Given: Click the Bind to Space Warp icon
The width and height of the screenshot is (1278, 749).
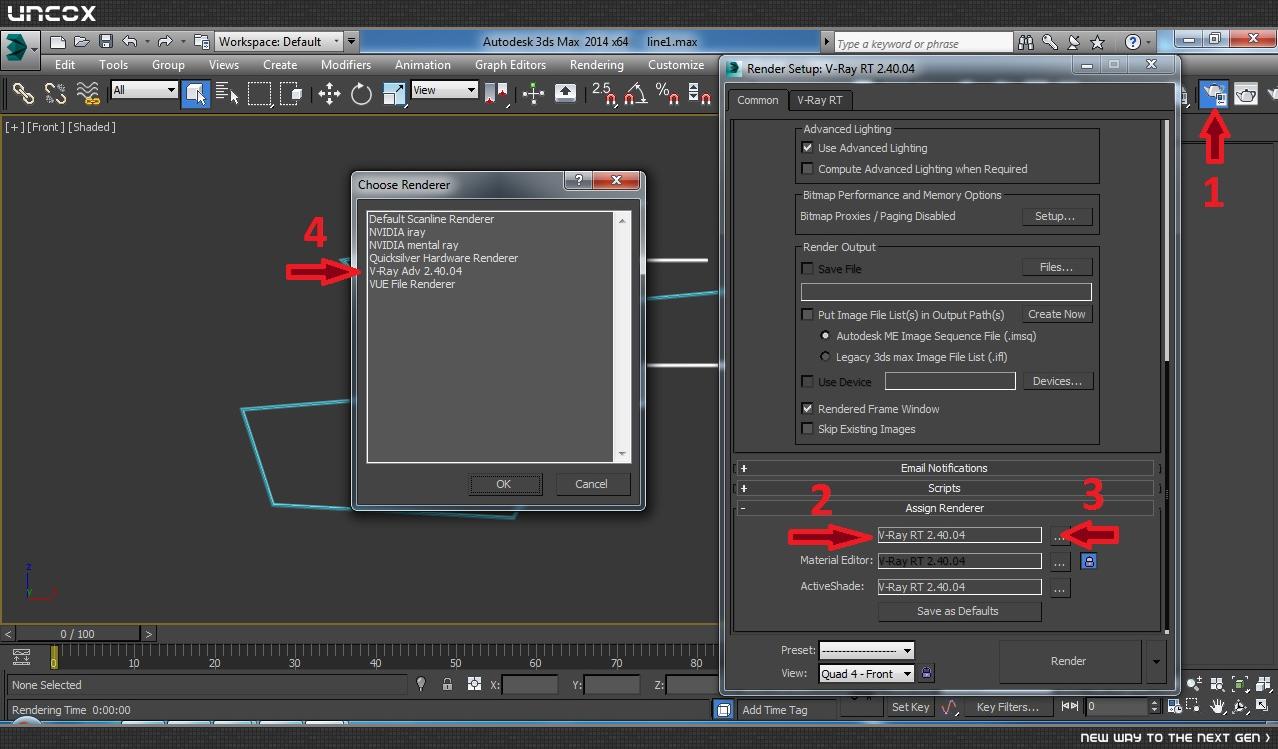Looking at the screenshot, I should [x=88, y=94].
